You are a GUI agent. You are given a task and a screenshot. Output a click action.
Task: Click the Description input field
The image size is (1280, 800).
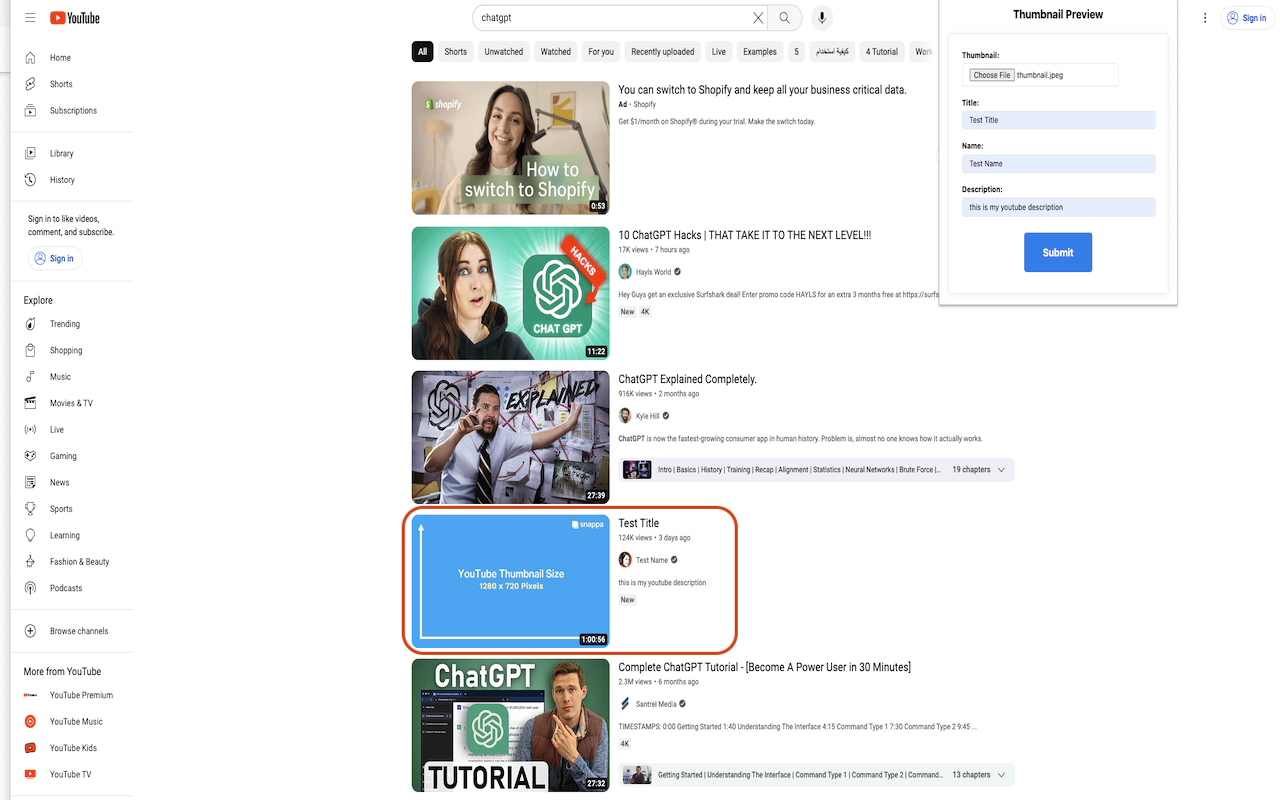pos(1058,207)
